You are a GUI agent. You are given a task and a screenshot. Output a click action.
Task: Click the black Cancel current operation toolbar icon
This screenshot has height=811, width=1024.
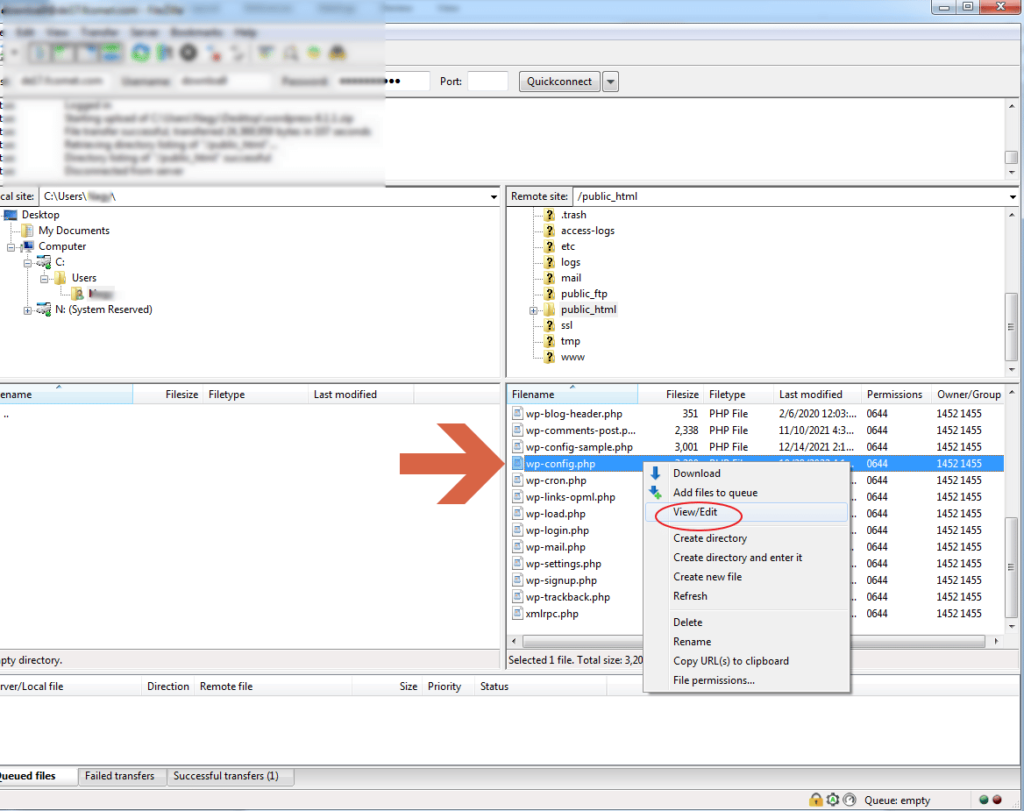(x=189, y=52)
